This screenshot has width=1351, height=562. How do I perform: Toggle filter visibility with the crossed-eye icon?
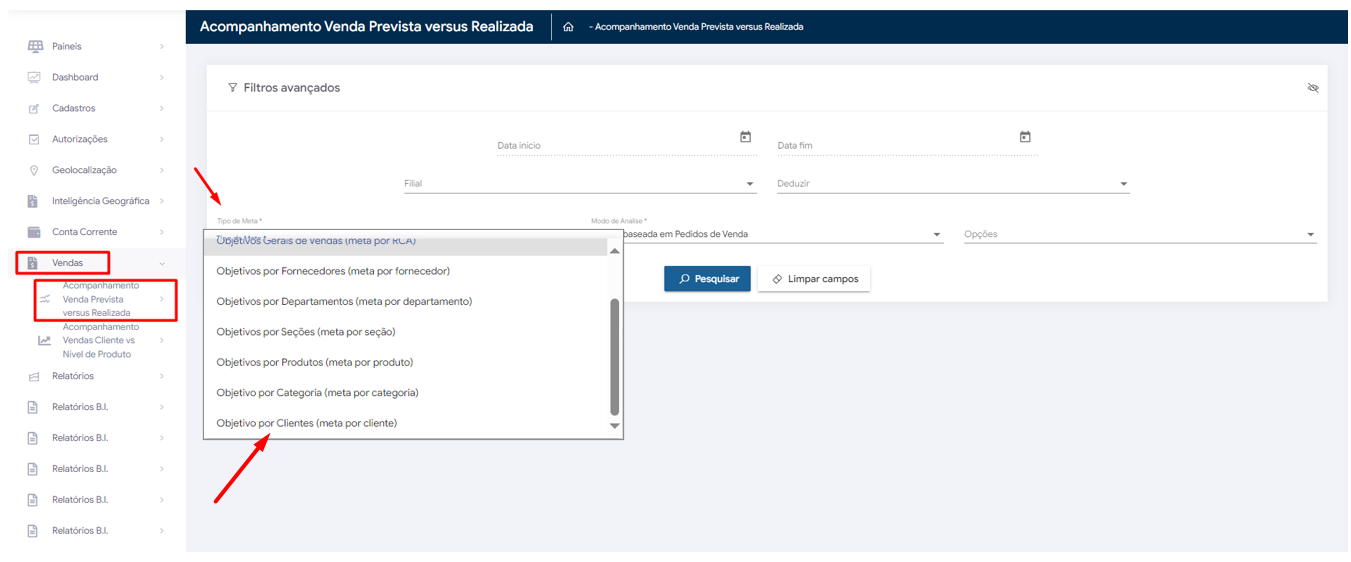click(1313, 88)
